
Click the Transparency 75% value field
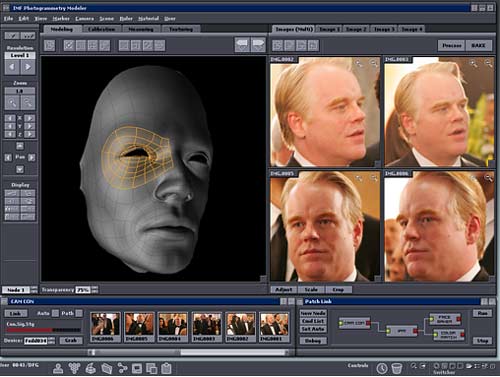pos(83,290)
